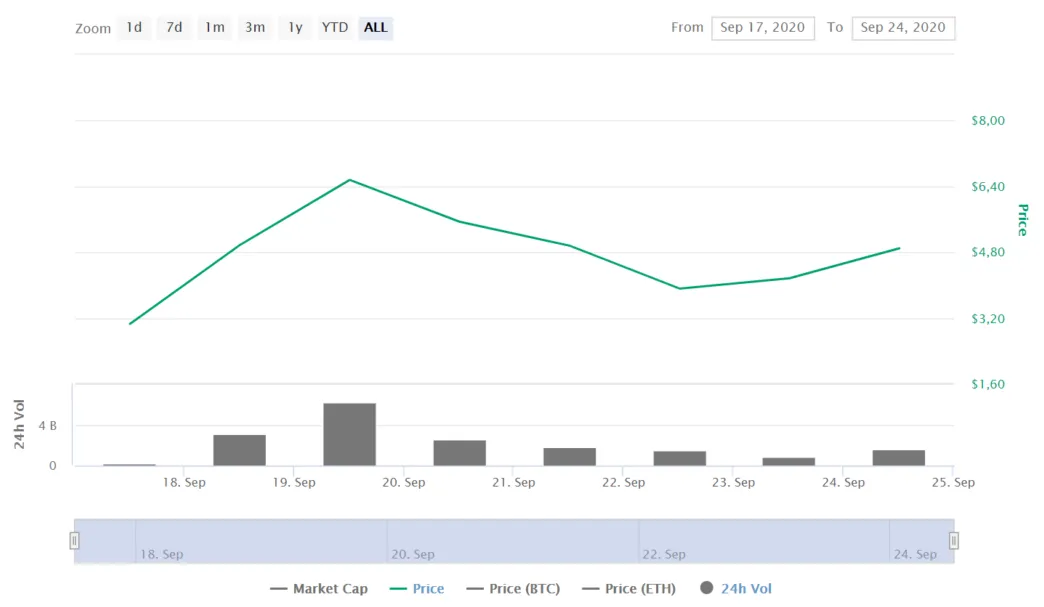Switch to the 1m zoom range
Viewport: 1044px width, 607px height.
[215, 28]
